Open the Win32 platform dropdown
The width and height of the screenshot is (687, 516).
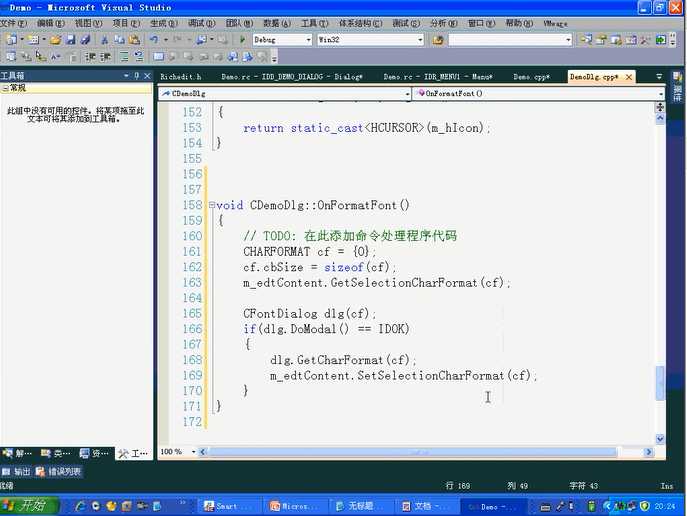[420, 40]
